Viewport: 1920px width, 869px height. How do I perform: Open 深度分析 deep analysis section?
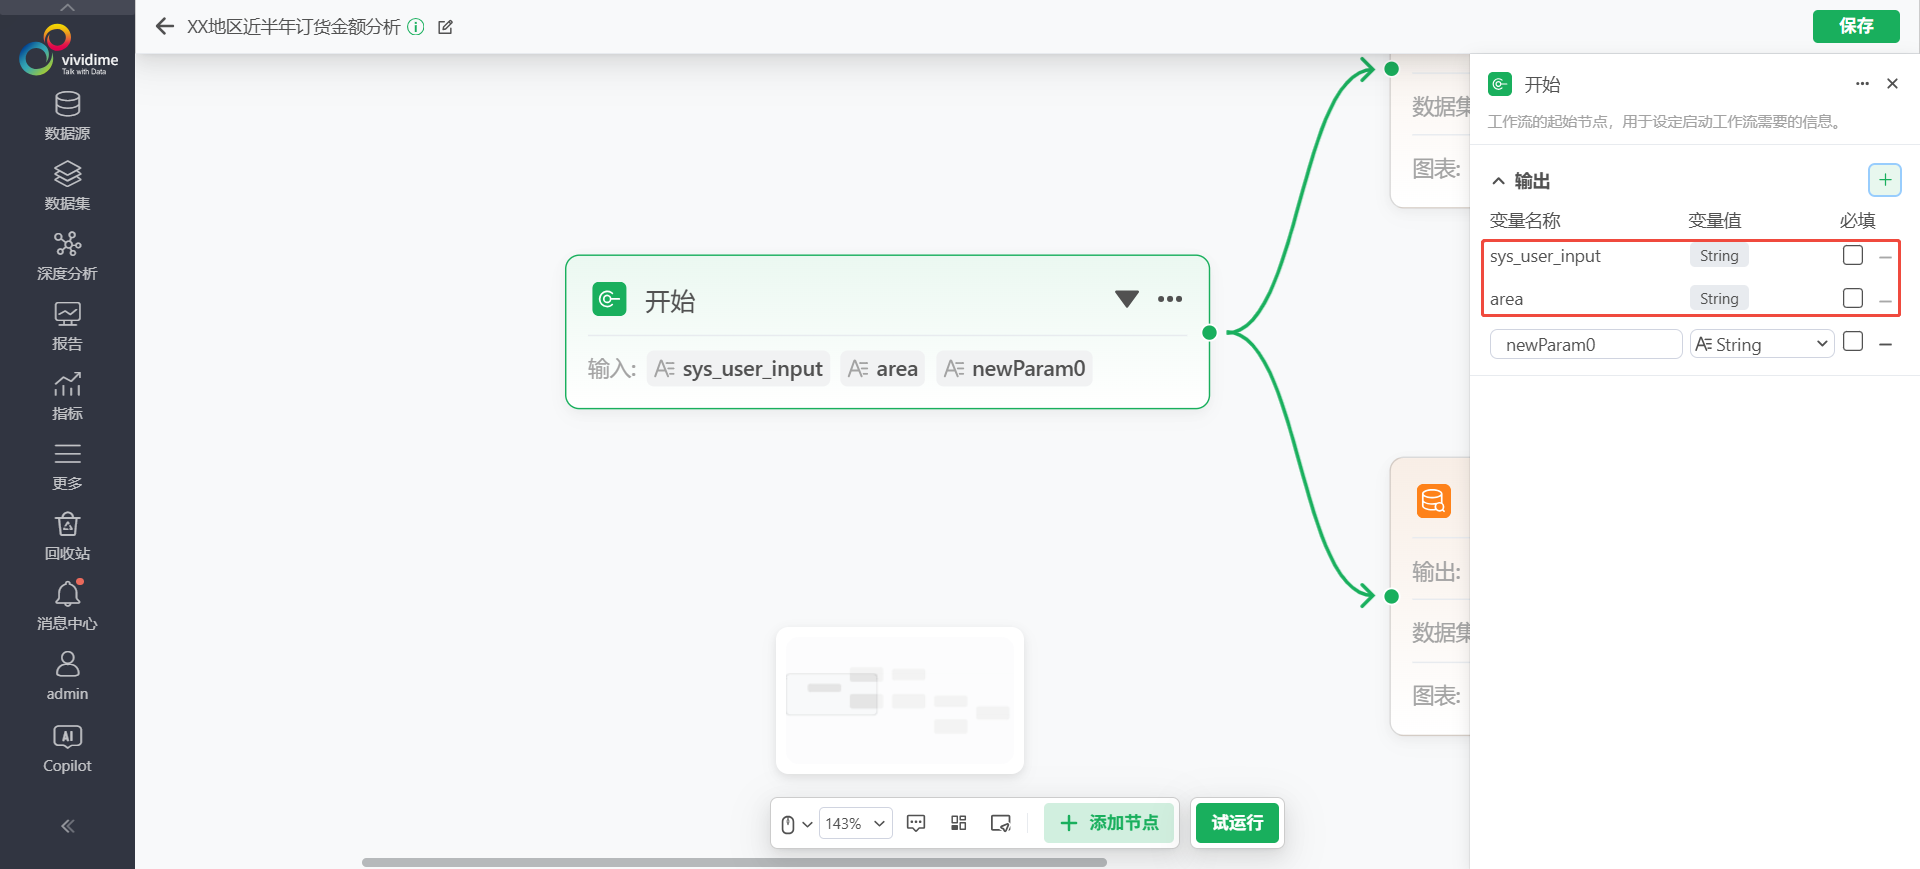click(x=67, y=256)
